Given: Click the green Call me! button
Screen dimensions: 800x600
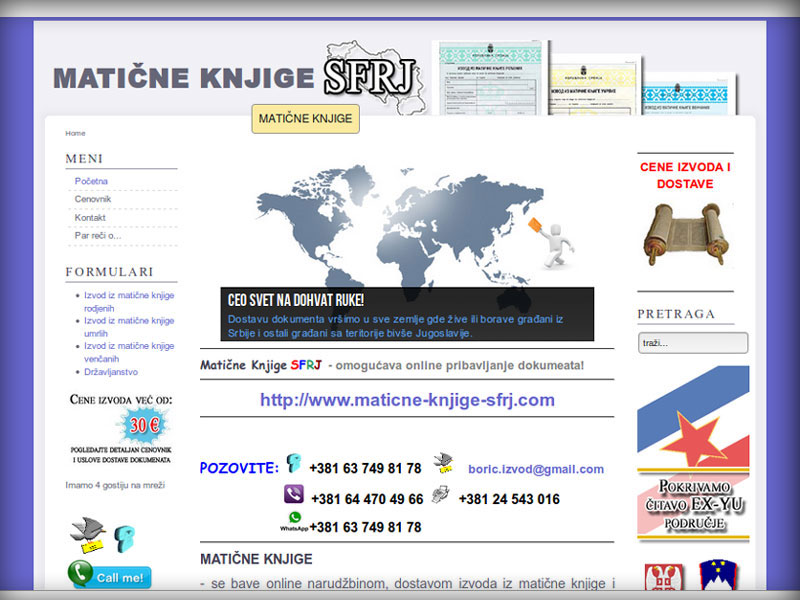Looking at the screenshot, I should 110,576.
